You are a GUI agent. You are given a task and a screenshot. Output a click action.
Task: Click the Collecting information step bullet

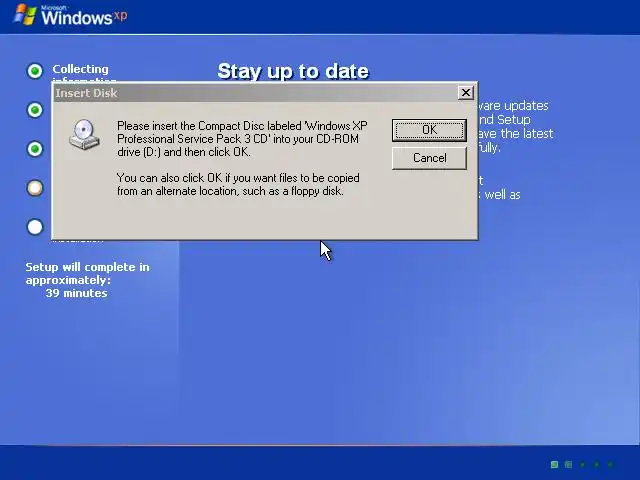[35, 71]
